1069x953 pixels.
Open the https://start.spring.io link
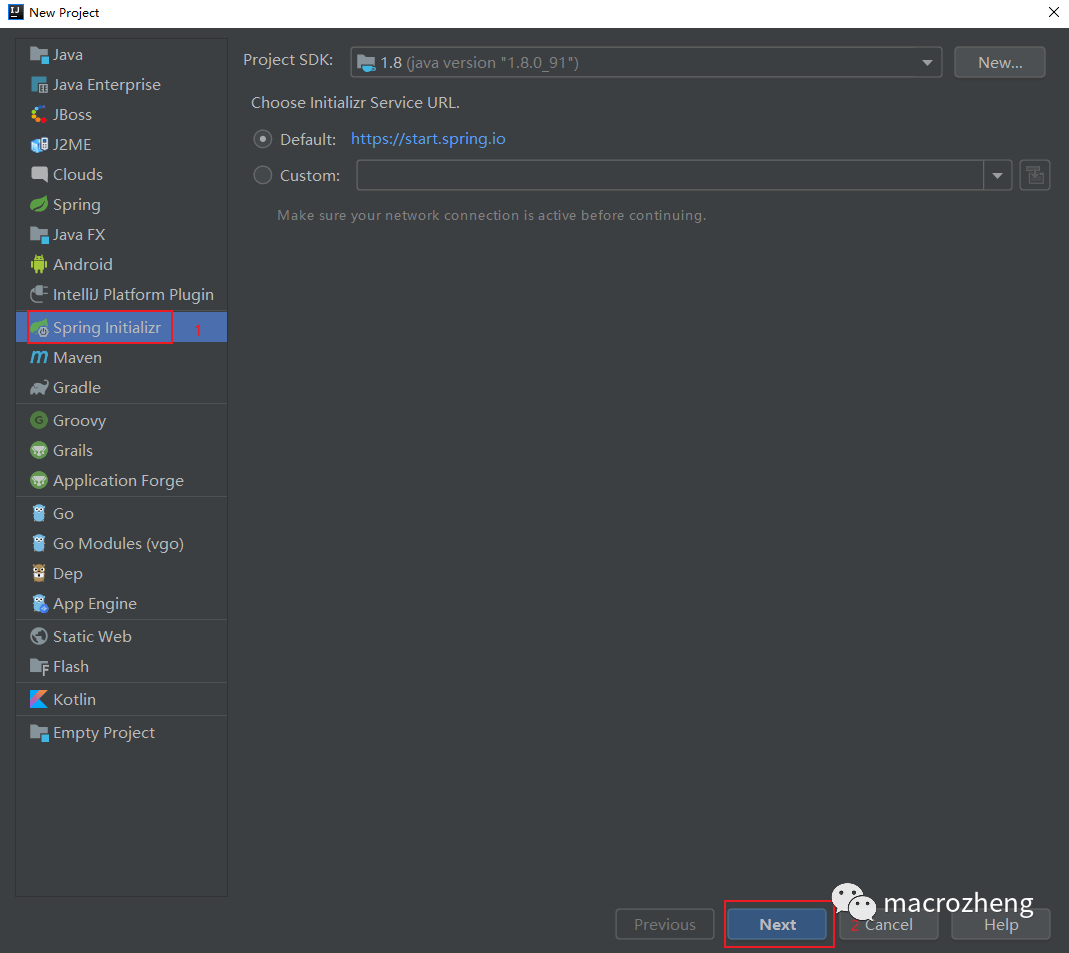(x=428, y=139)
